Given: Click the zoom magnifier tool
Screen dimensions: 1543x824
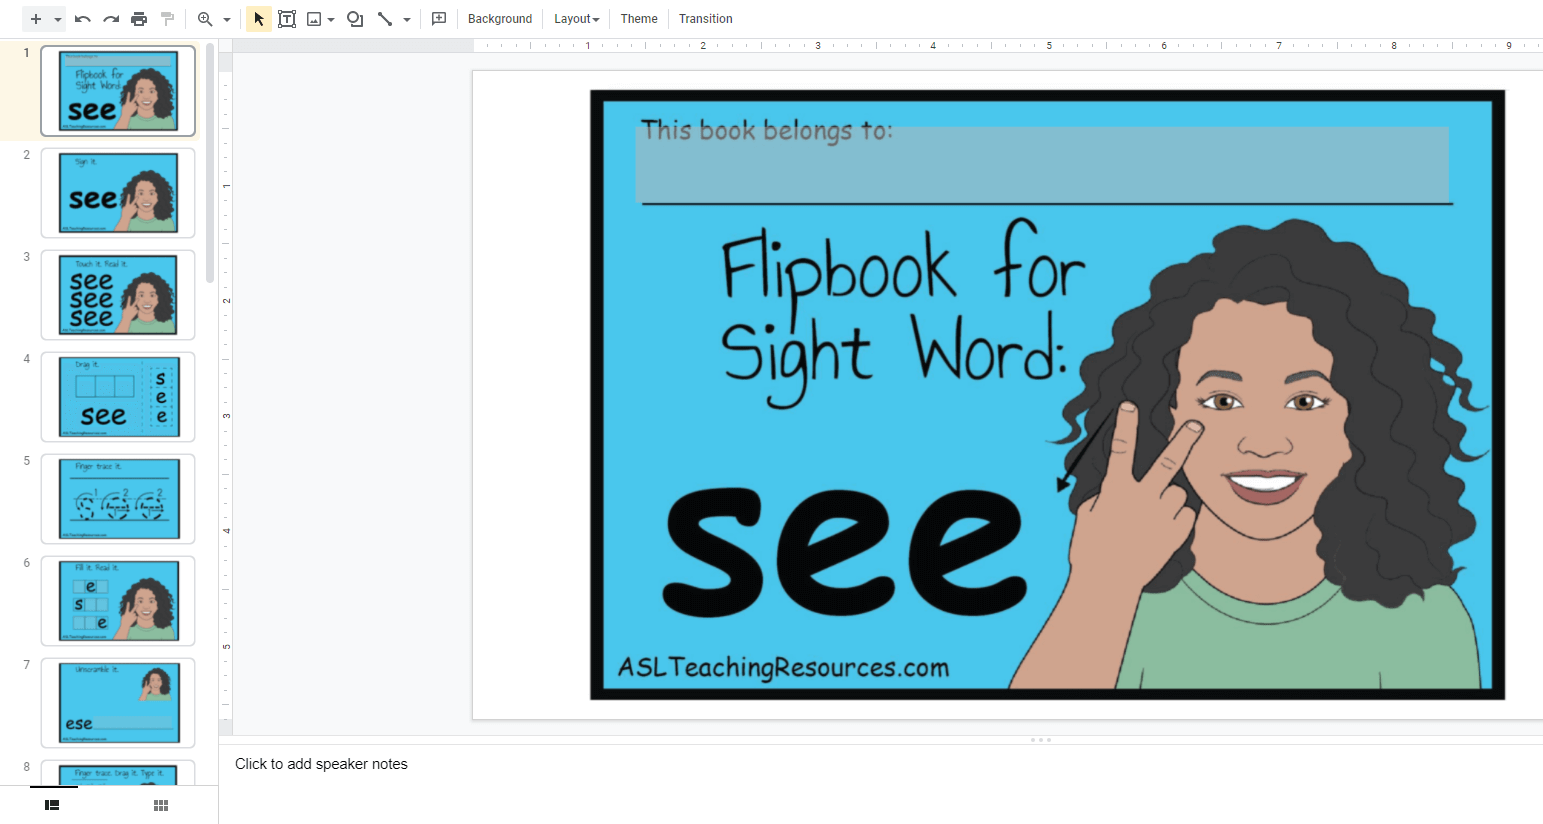Looking at the screenshot, I should tap(205, 19).
